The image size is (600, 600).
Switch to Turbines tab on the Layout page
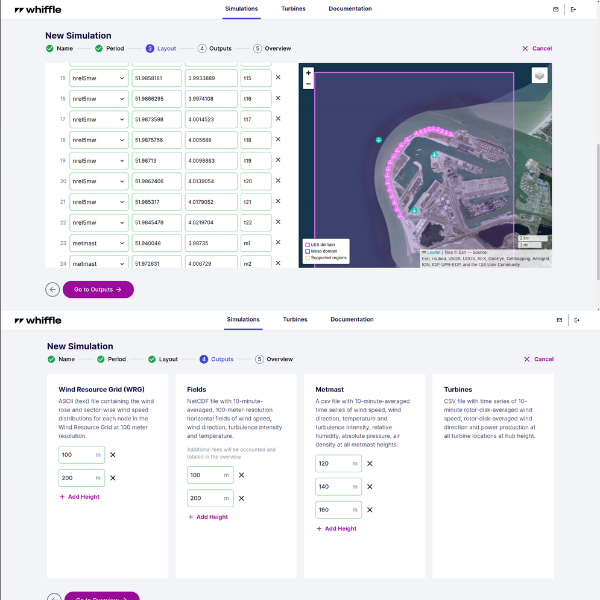(x=293, y=9)
